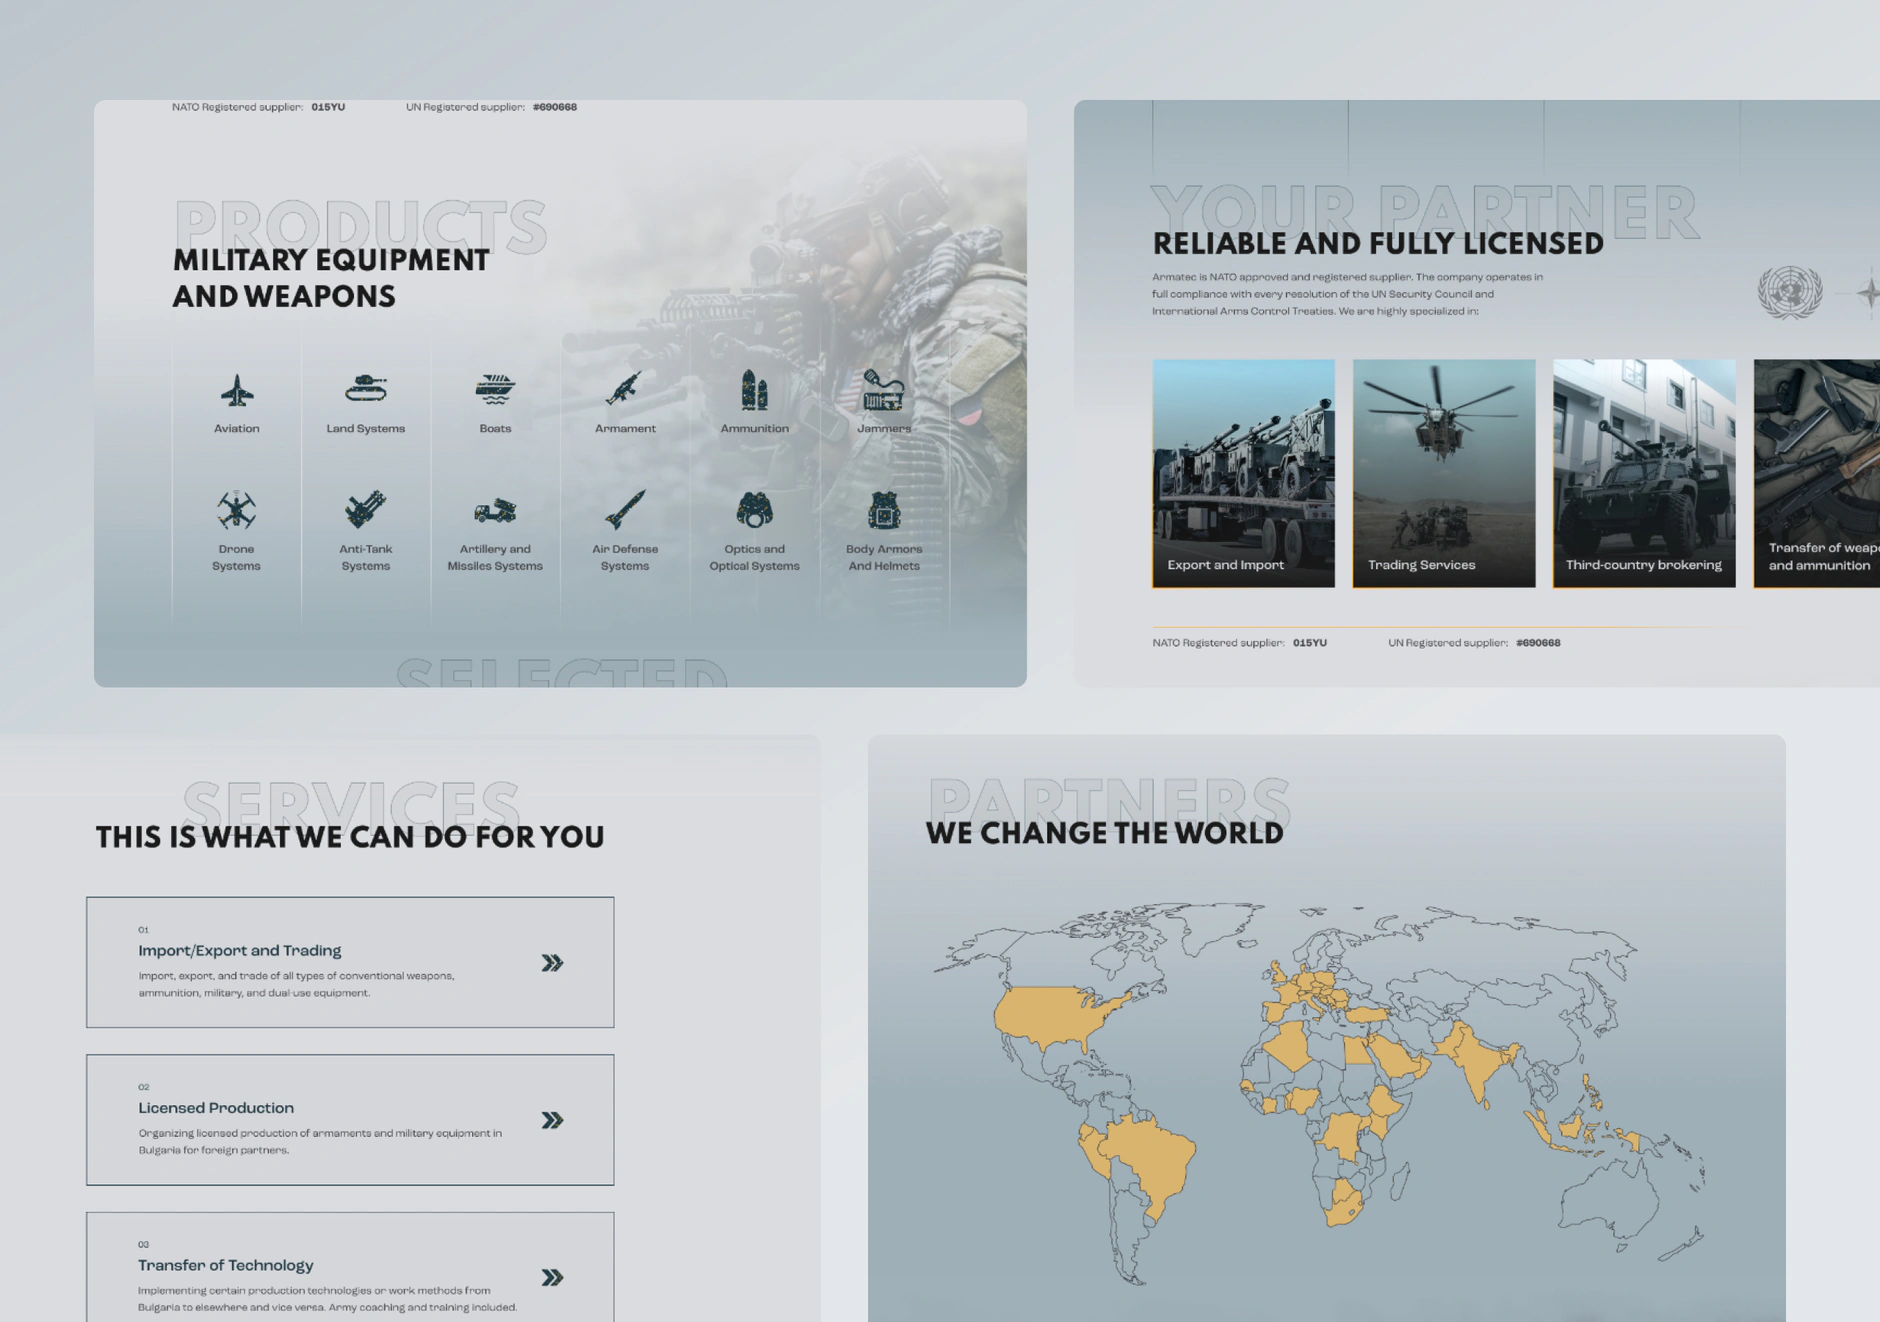Click the United States on the map
1880x1322 pixels.
[1055, 1015]
